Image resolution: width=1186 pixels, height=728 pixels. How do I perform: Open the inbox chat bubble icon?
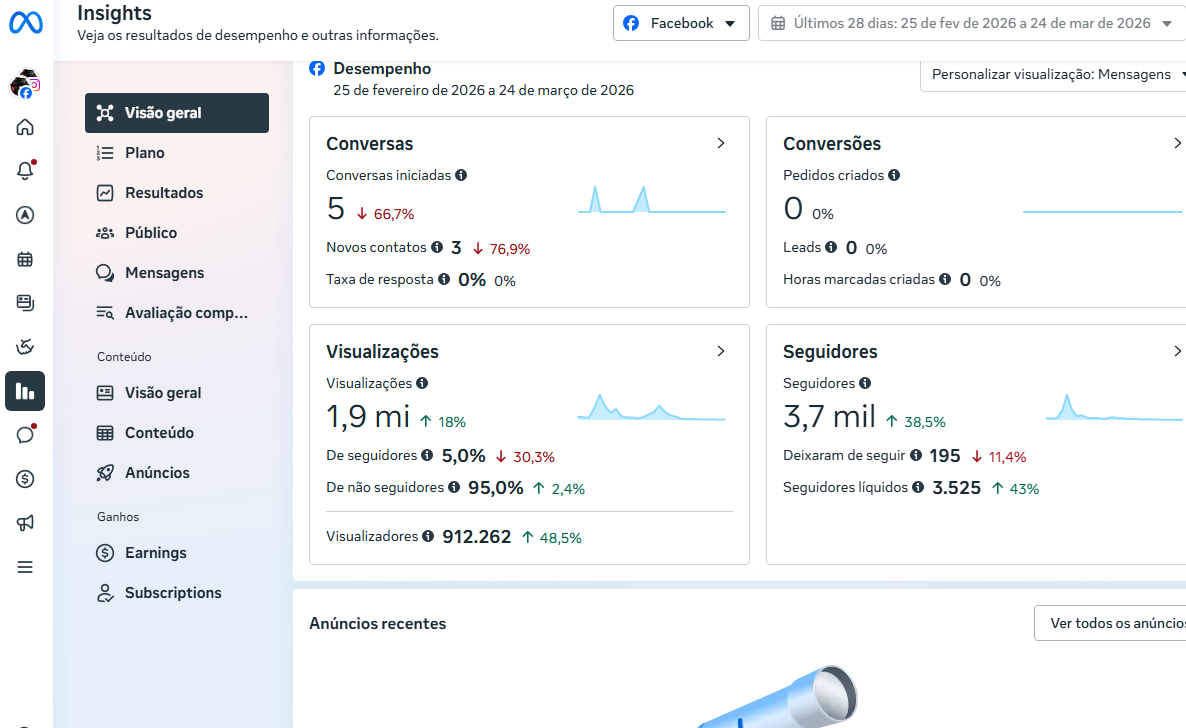tap(25, 434)
